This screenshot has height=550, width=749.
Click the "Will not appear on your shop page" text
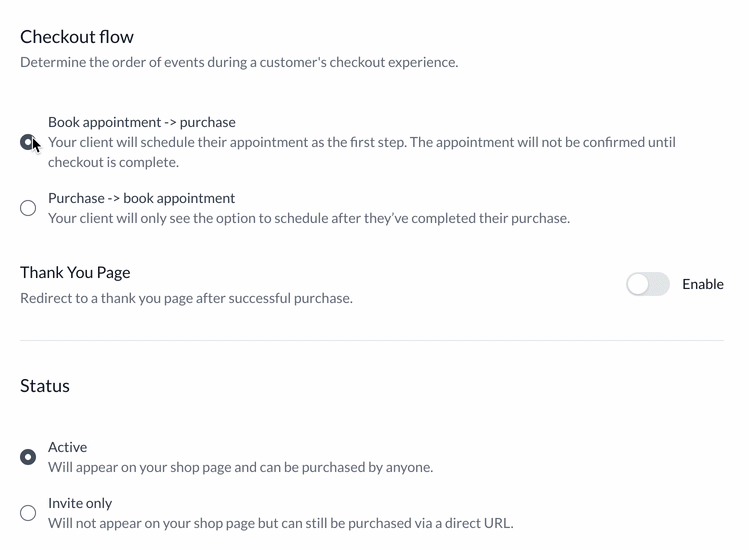click(x=280, y=523)
